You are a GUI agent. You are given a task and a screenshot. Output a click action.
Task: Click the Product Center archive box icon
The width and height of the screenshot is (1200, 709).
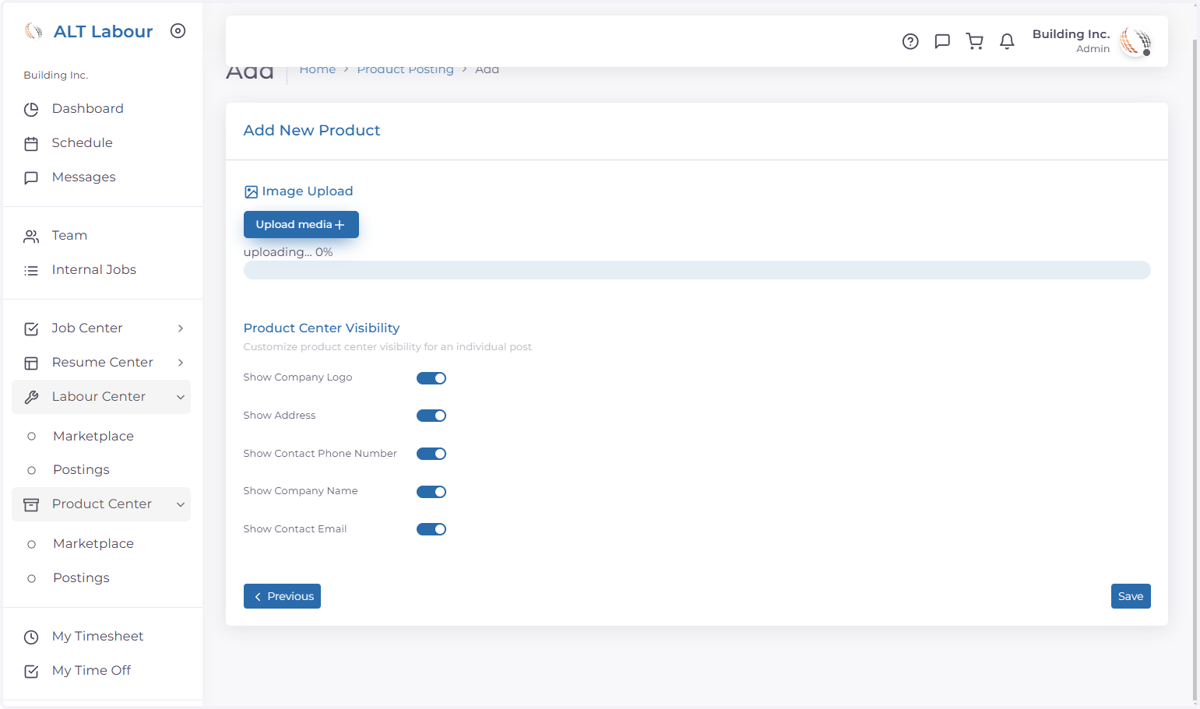[x=31, y=504]
